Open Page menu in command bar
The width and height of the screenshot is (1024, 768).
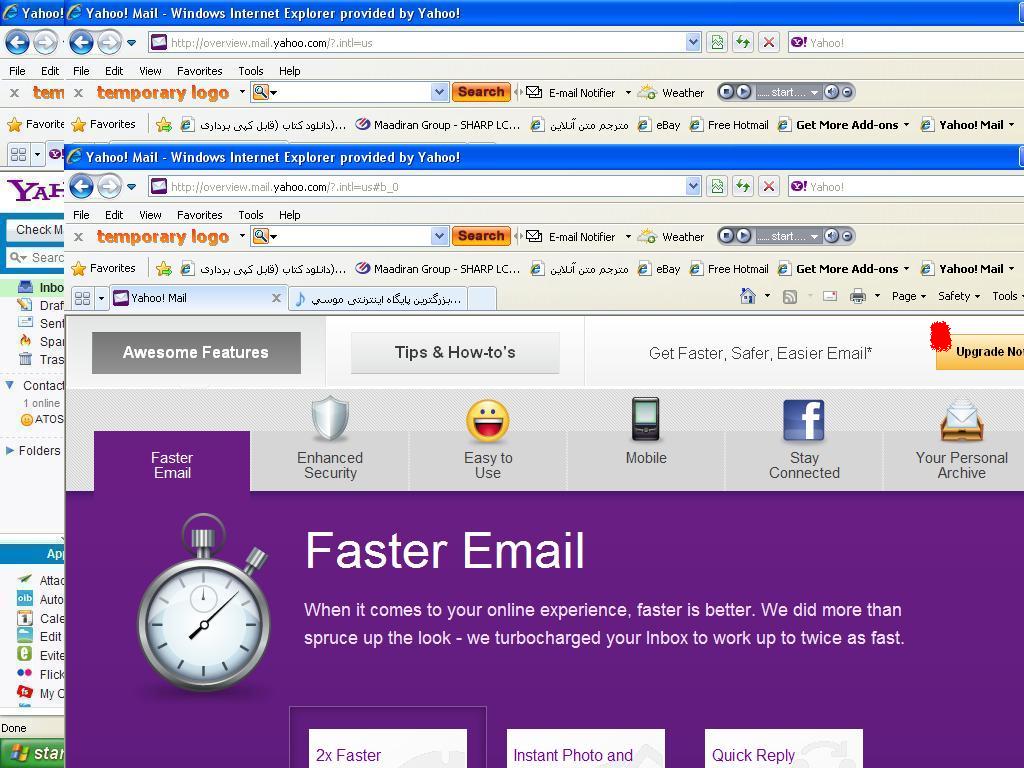click(909, 296)
